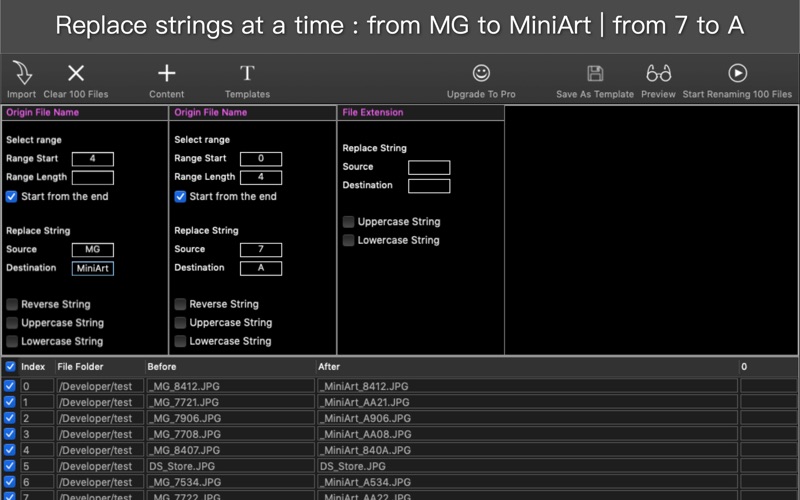This screenshot has width=800, height=500.
Task: Uncheck row 0 file checkbox
Action: pyautogui.click(x=10, y=386)
